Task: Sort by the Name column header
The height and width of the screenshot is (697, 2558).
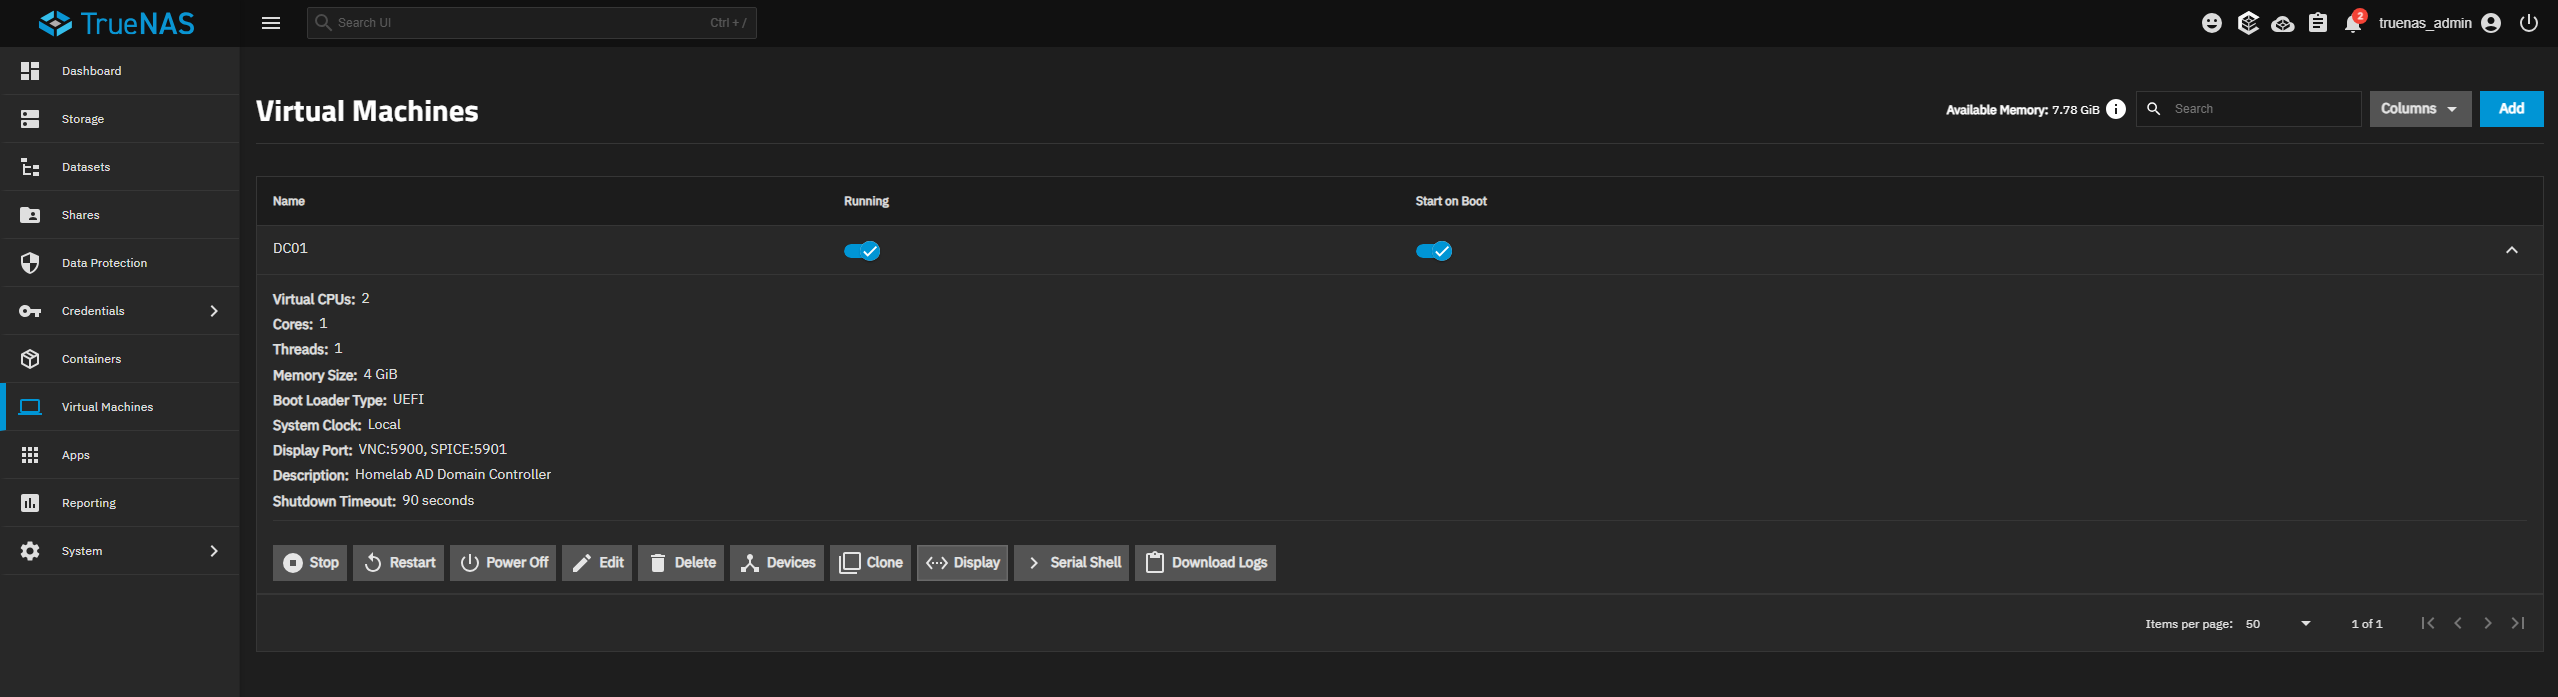Action: coord(289,201)
